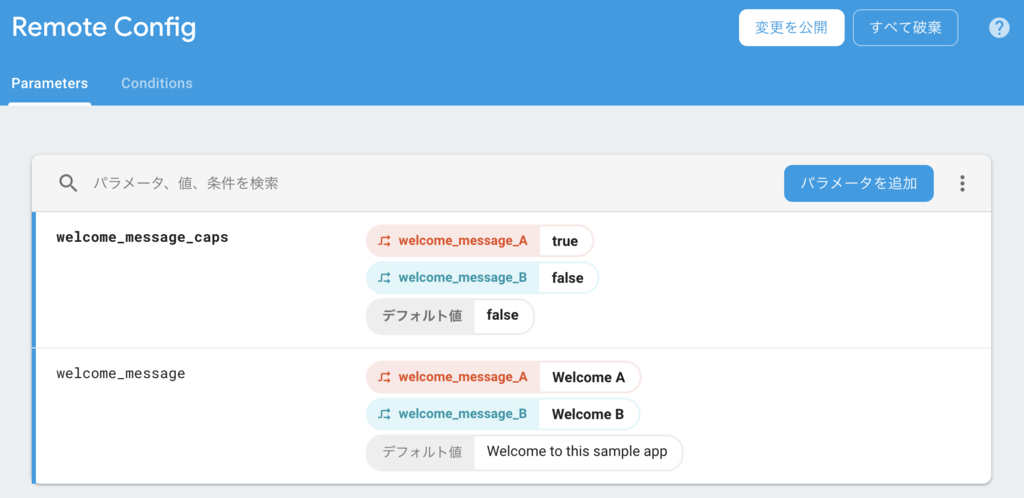1024x498 pixels.
Task: Click the デフォルト値 false chip for welcome_message_caps
Action: click(x=450, y=316)
